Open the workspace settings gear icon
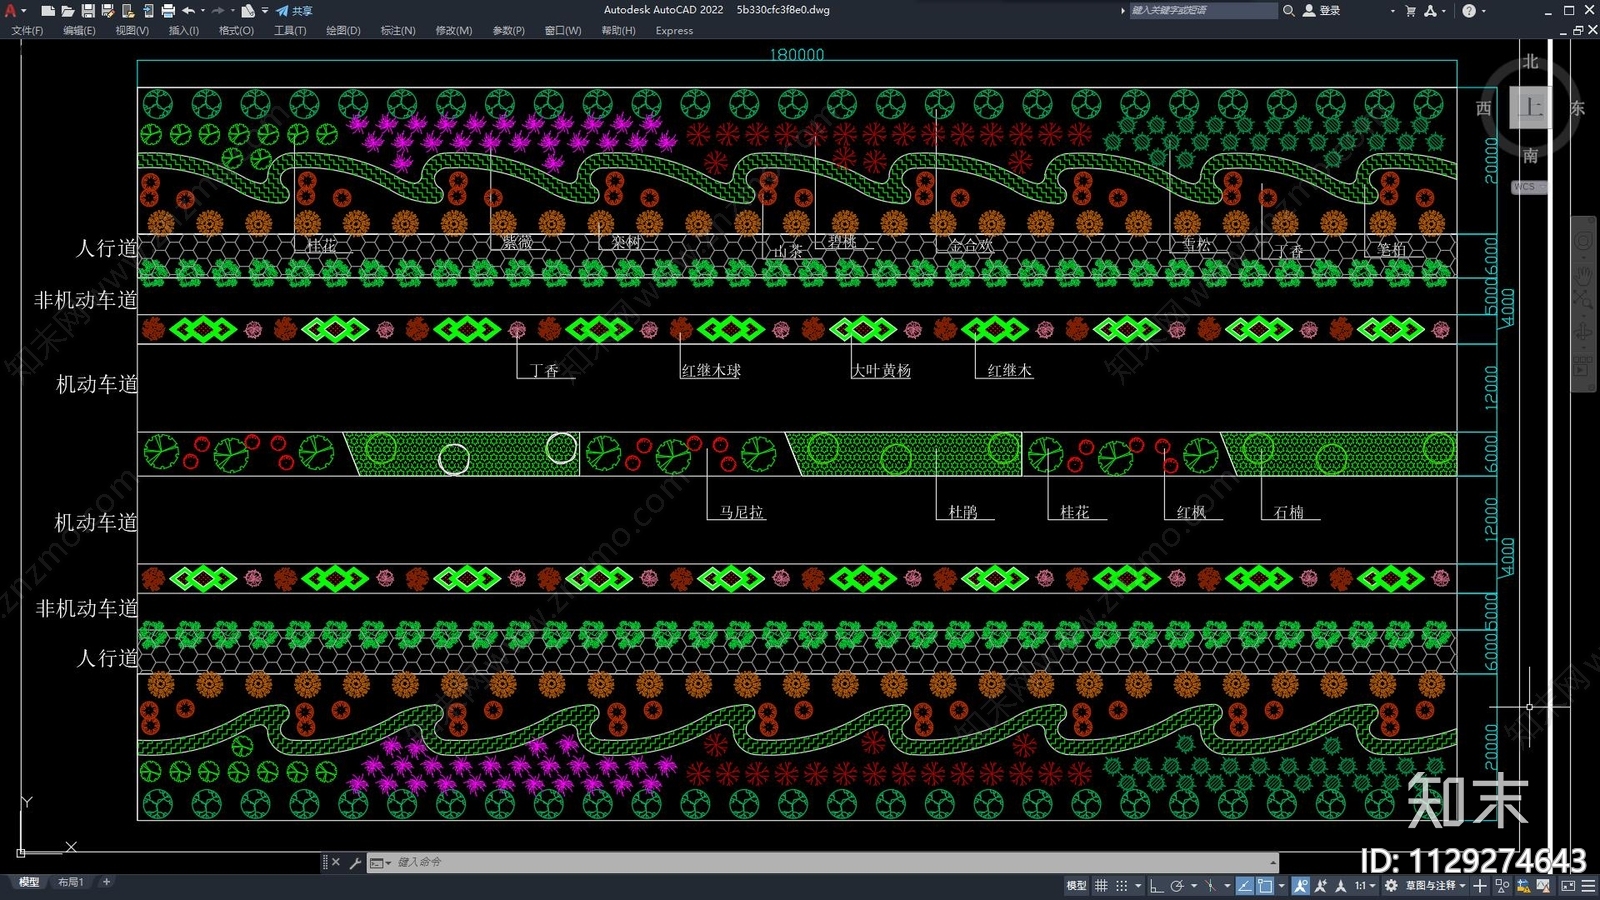The image size is (1600, 900). [1391, 886]
